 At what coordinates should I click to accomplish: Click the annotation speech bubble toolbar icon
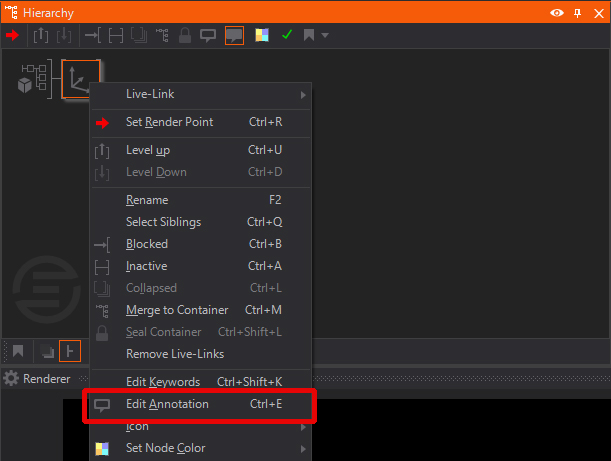tap(209, 35)
